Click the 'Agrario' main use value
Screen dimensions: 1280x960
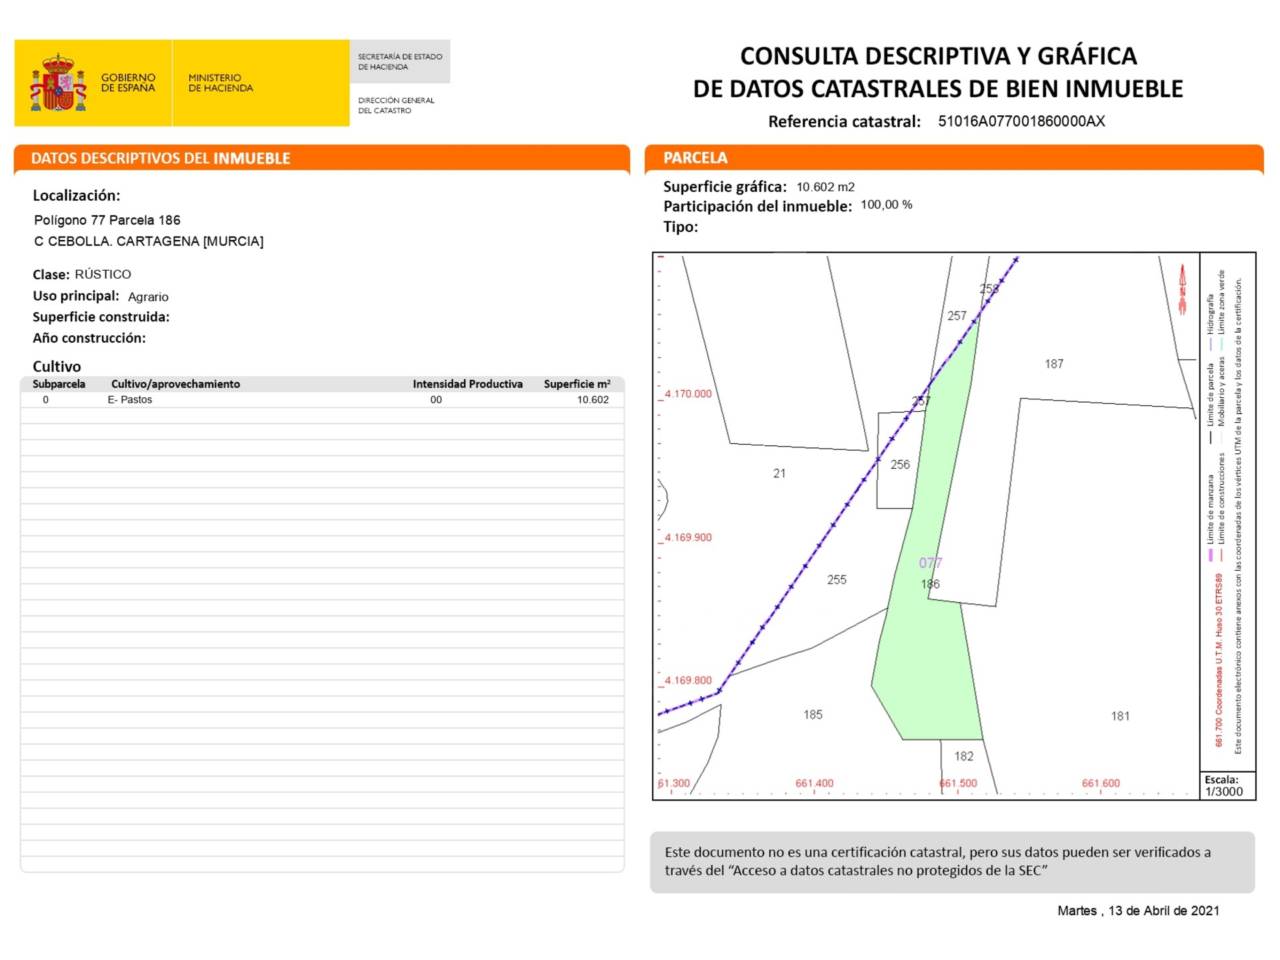[148, 297]
